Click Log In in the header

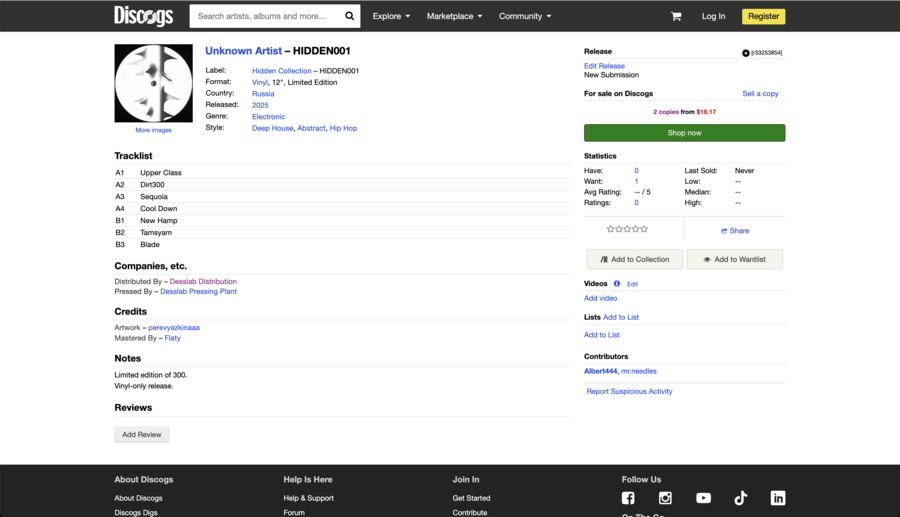coord(713,16)
